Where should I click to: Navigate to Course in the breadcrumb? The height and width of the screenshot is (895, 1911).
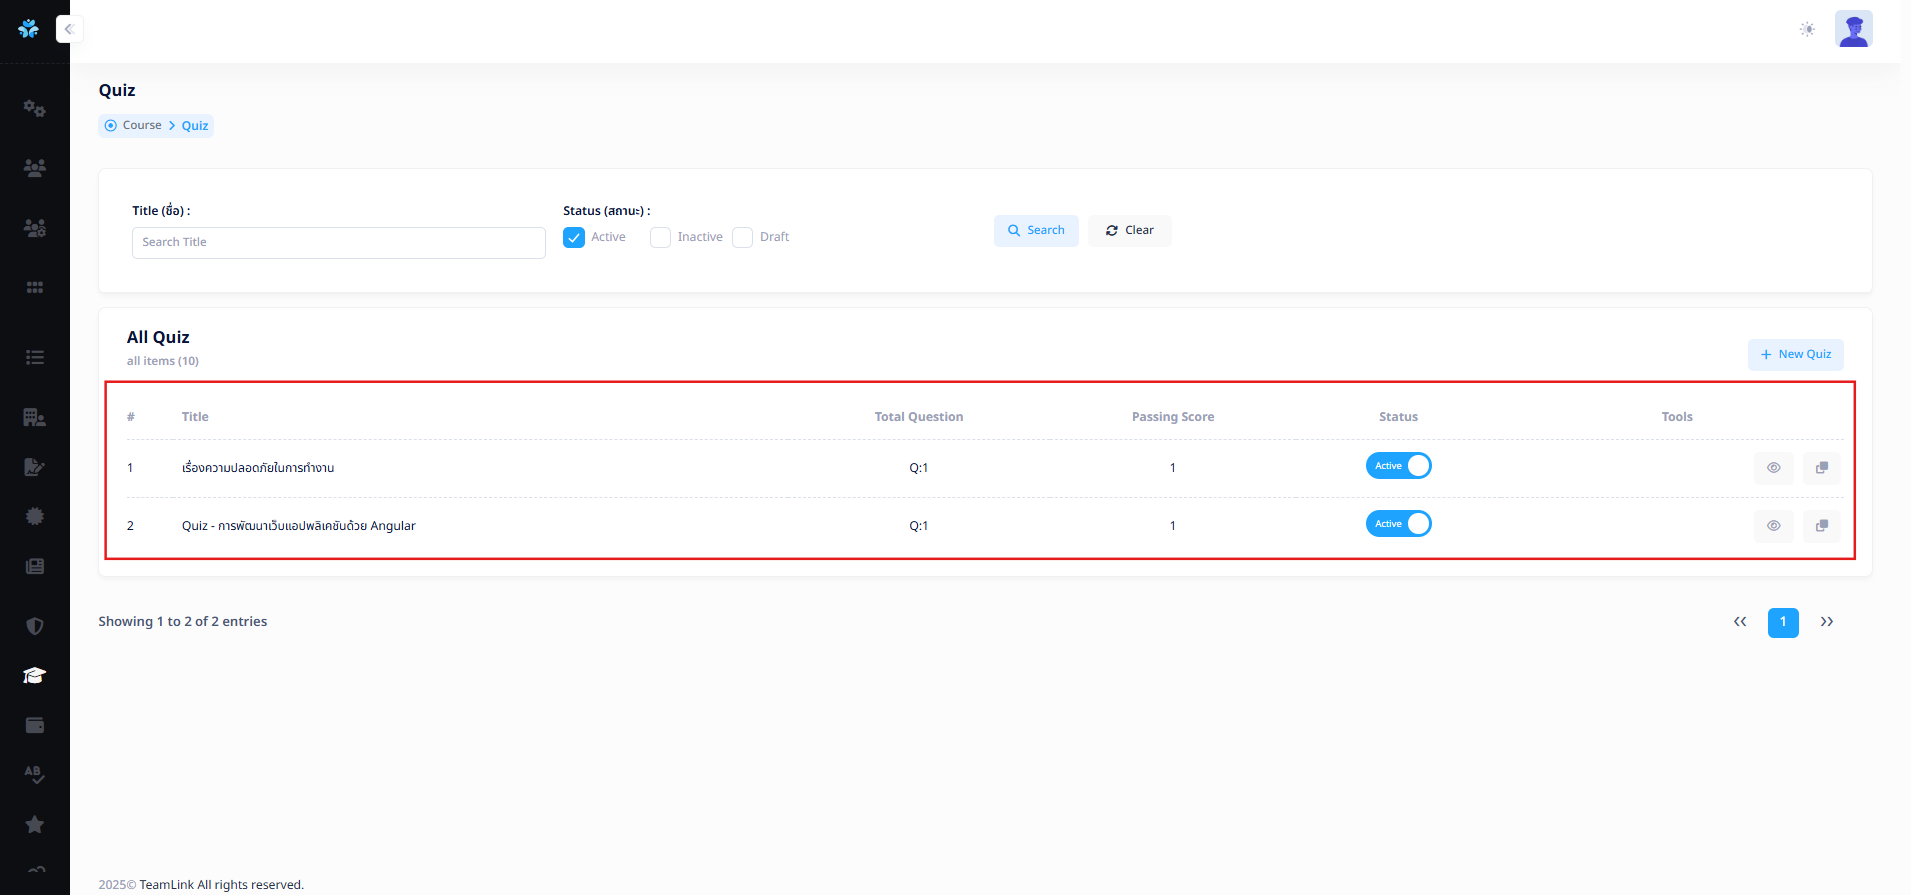click(142, 126)
